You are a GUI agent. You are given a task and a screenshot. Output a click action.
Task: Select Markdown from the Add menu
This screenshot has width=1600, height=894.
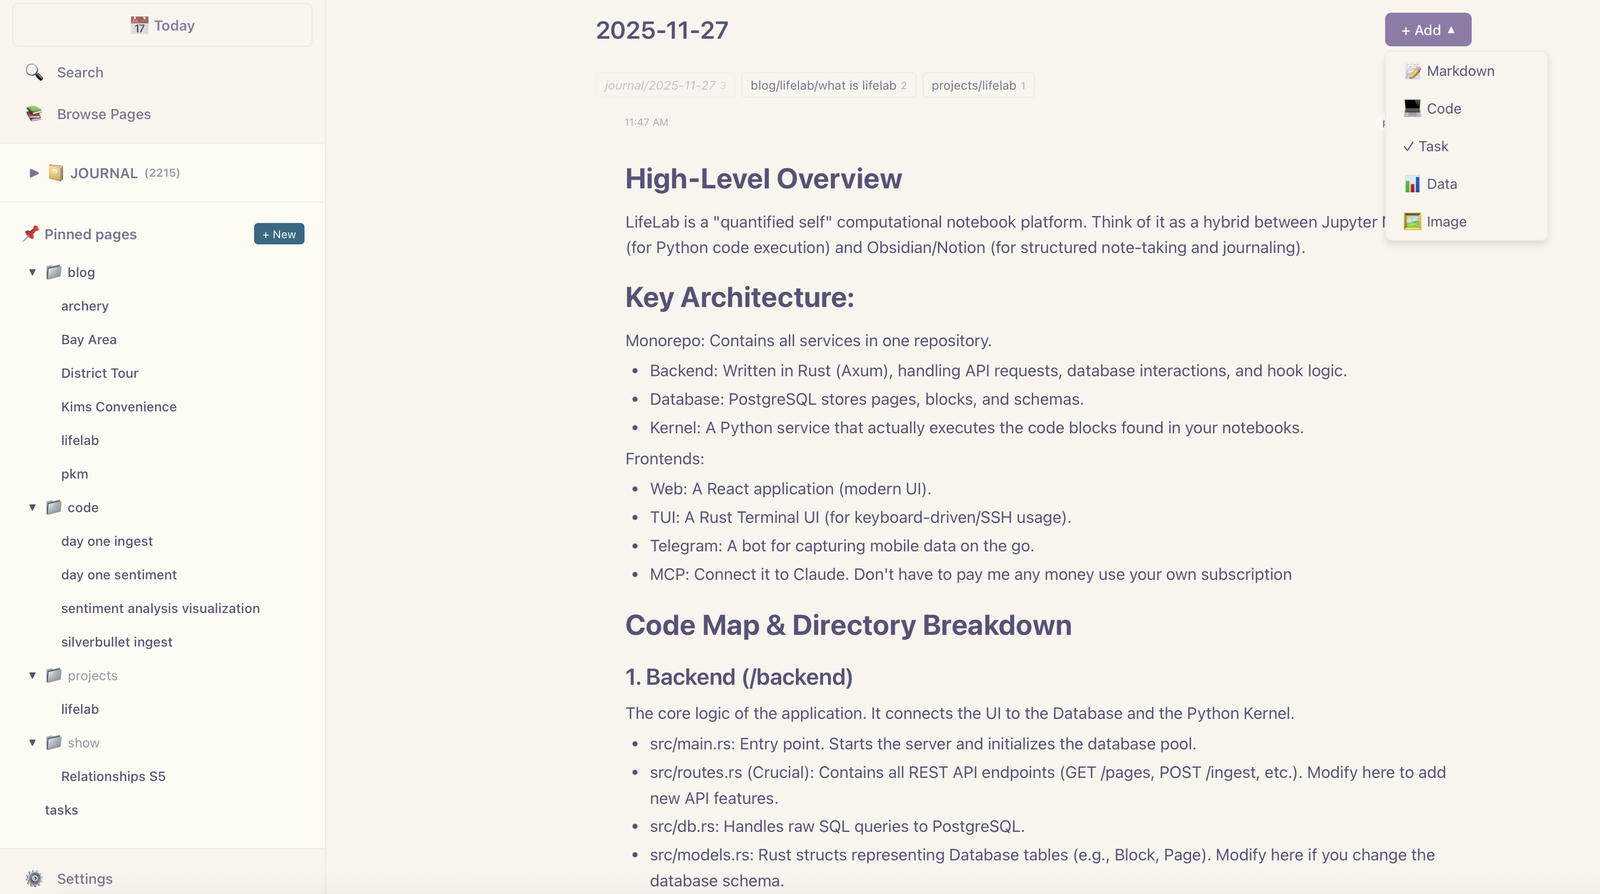[x=1460, y=71]
